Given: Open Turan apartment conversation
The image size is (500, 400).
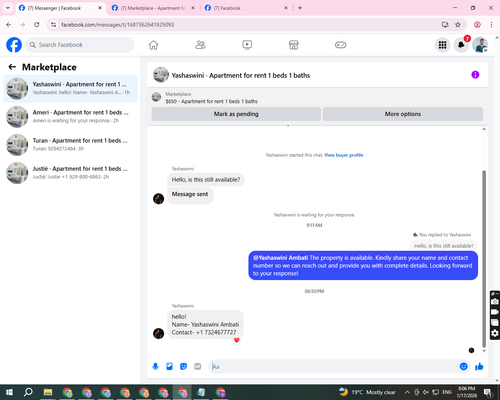Looking at the screenshot, I should [70, 144].
